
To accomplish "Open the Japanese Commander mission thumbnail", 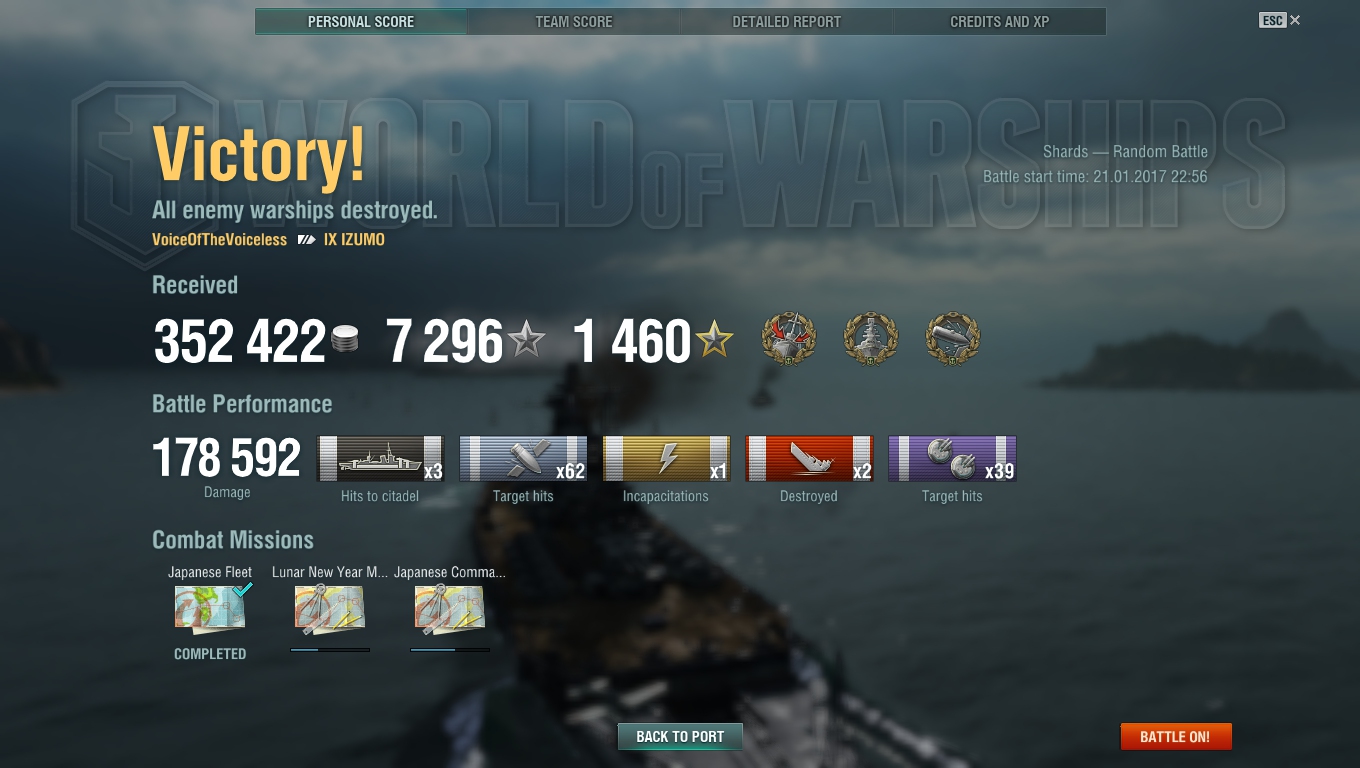I will [450, 610].
